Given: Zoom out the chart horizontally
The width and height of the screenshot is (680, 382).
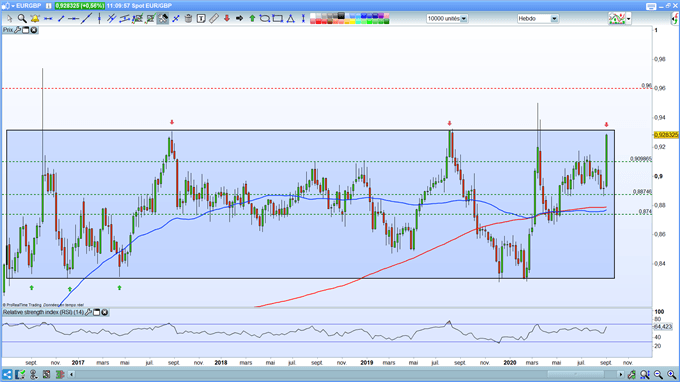Looking at the screenshot, I should point(658,374).
